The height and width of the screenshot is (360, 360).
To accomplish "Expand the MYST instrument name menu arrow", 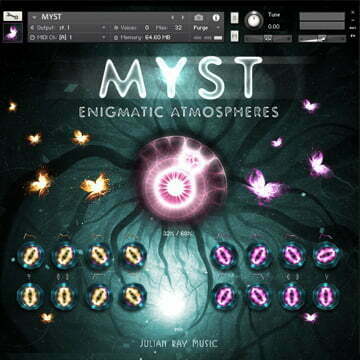I will [34, 17].
